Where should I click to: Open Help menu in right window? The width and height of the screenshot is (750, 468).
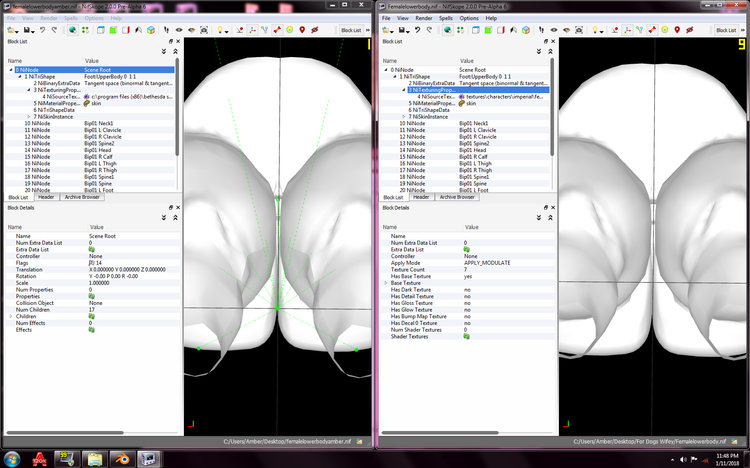(491, 18)
